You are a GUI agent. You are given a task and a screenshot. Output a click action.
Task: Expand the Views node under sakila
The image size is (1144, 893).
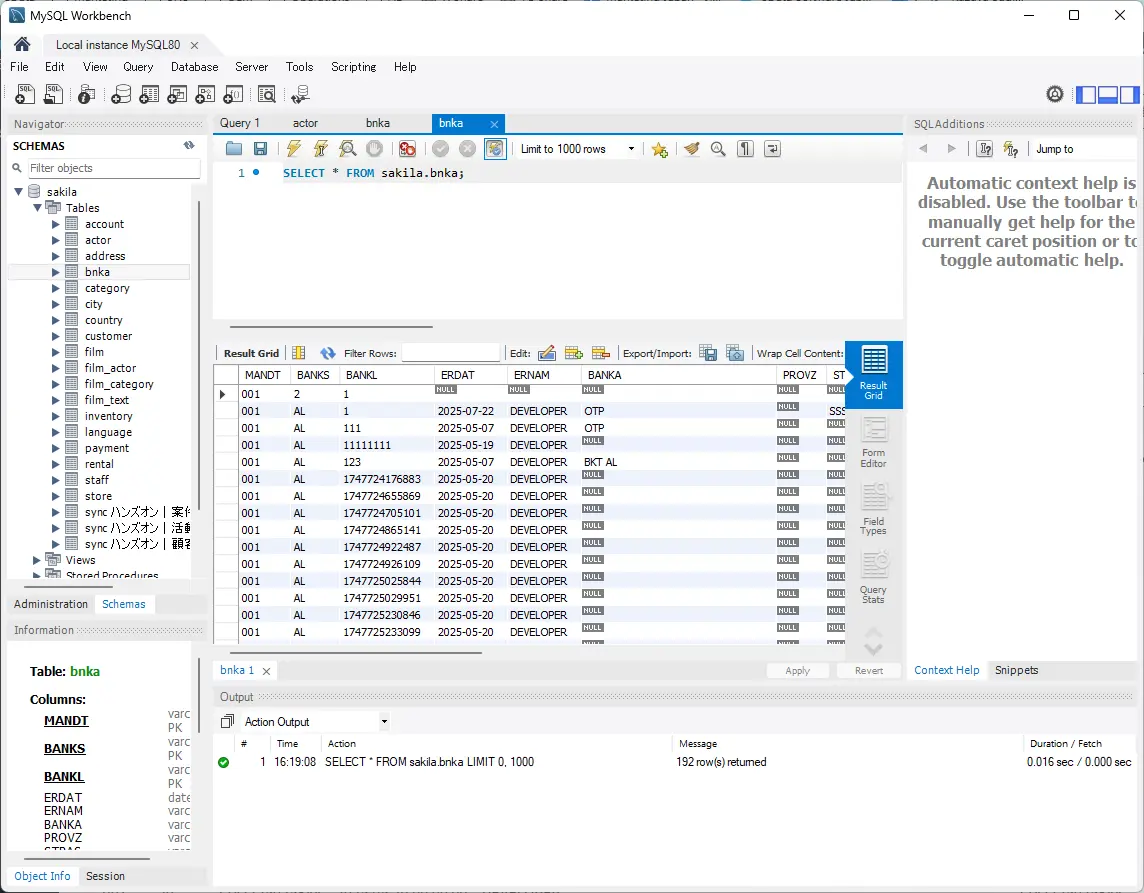pyautogui.click(x=35, y=559)
